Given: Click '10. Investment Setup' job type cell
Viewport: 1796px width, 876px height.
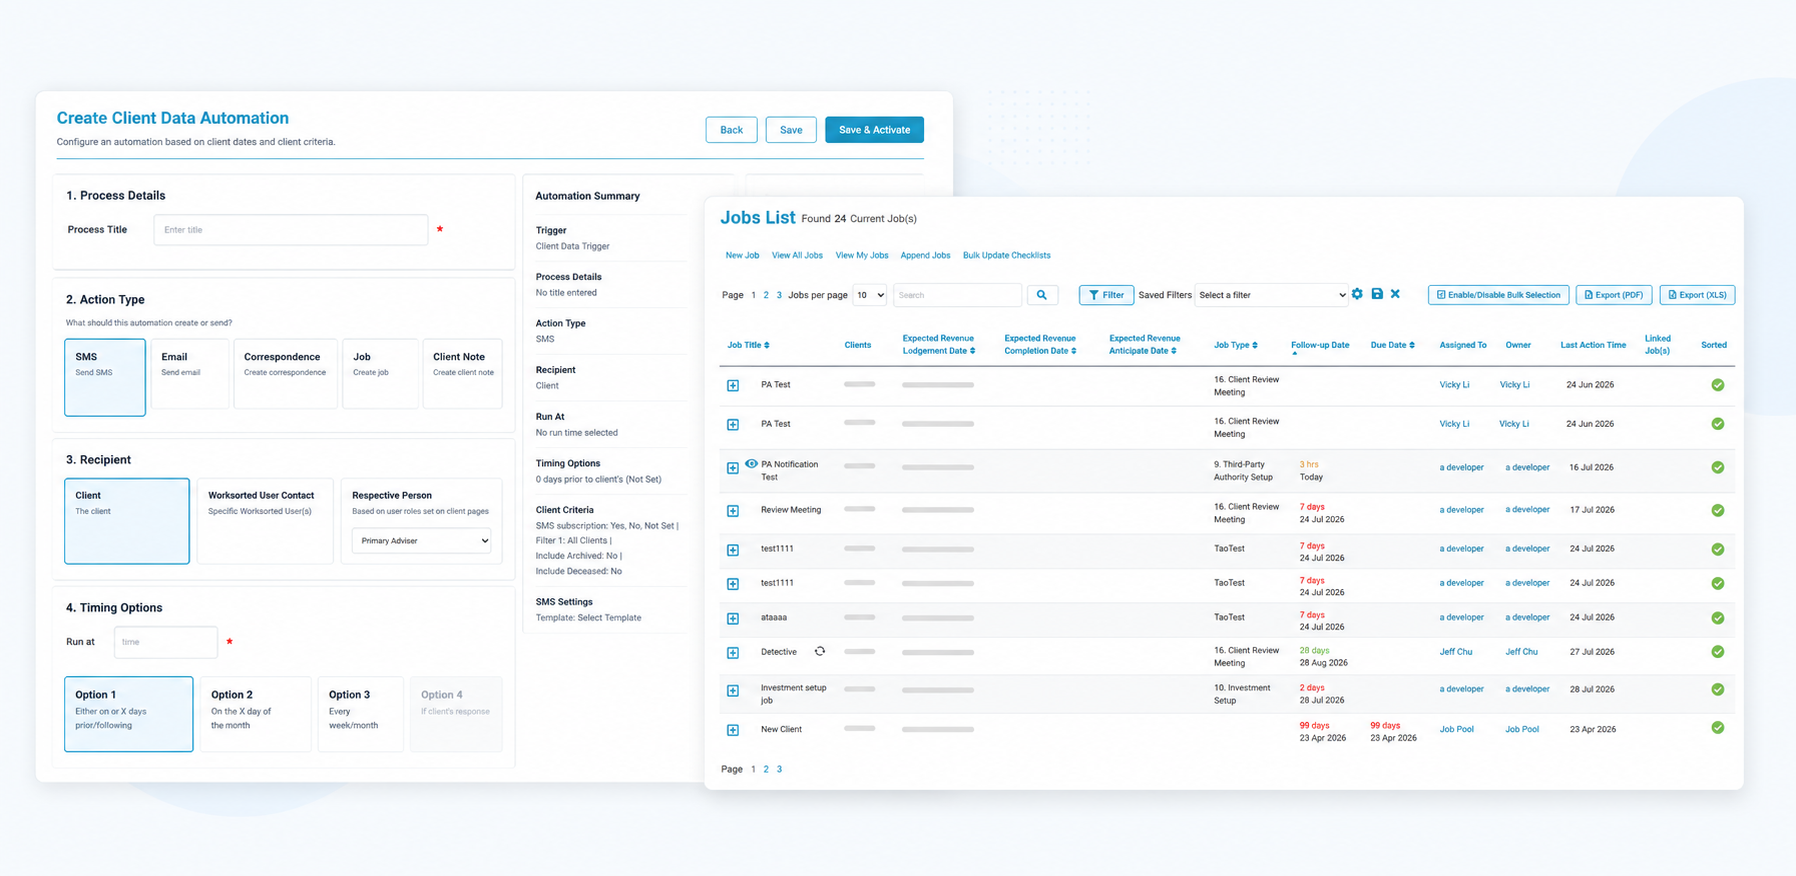Looking at the screenshot, I should pos(1241,694).
